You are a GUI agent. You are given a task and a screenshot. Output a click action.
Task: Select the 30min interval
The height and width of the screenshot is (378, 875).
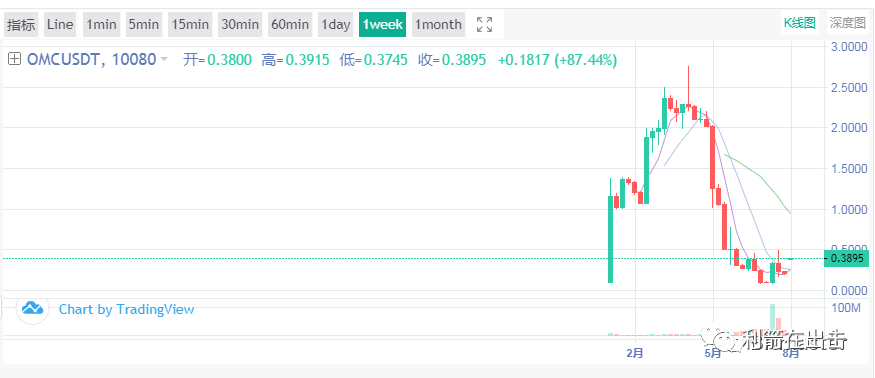240,25
